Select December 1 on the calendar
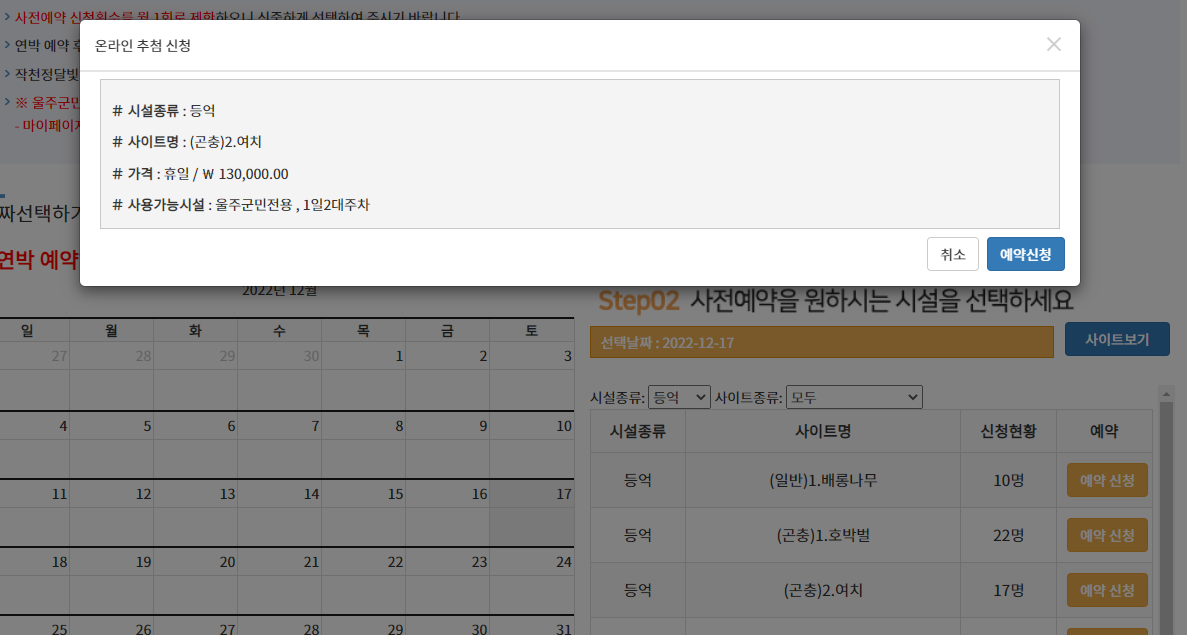 363,375
